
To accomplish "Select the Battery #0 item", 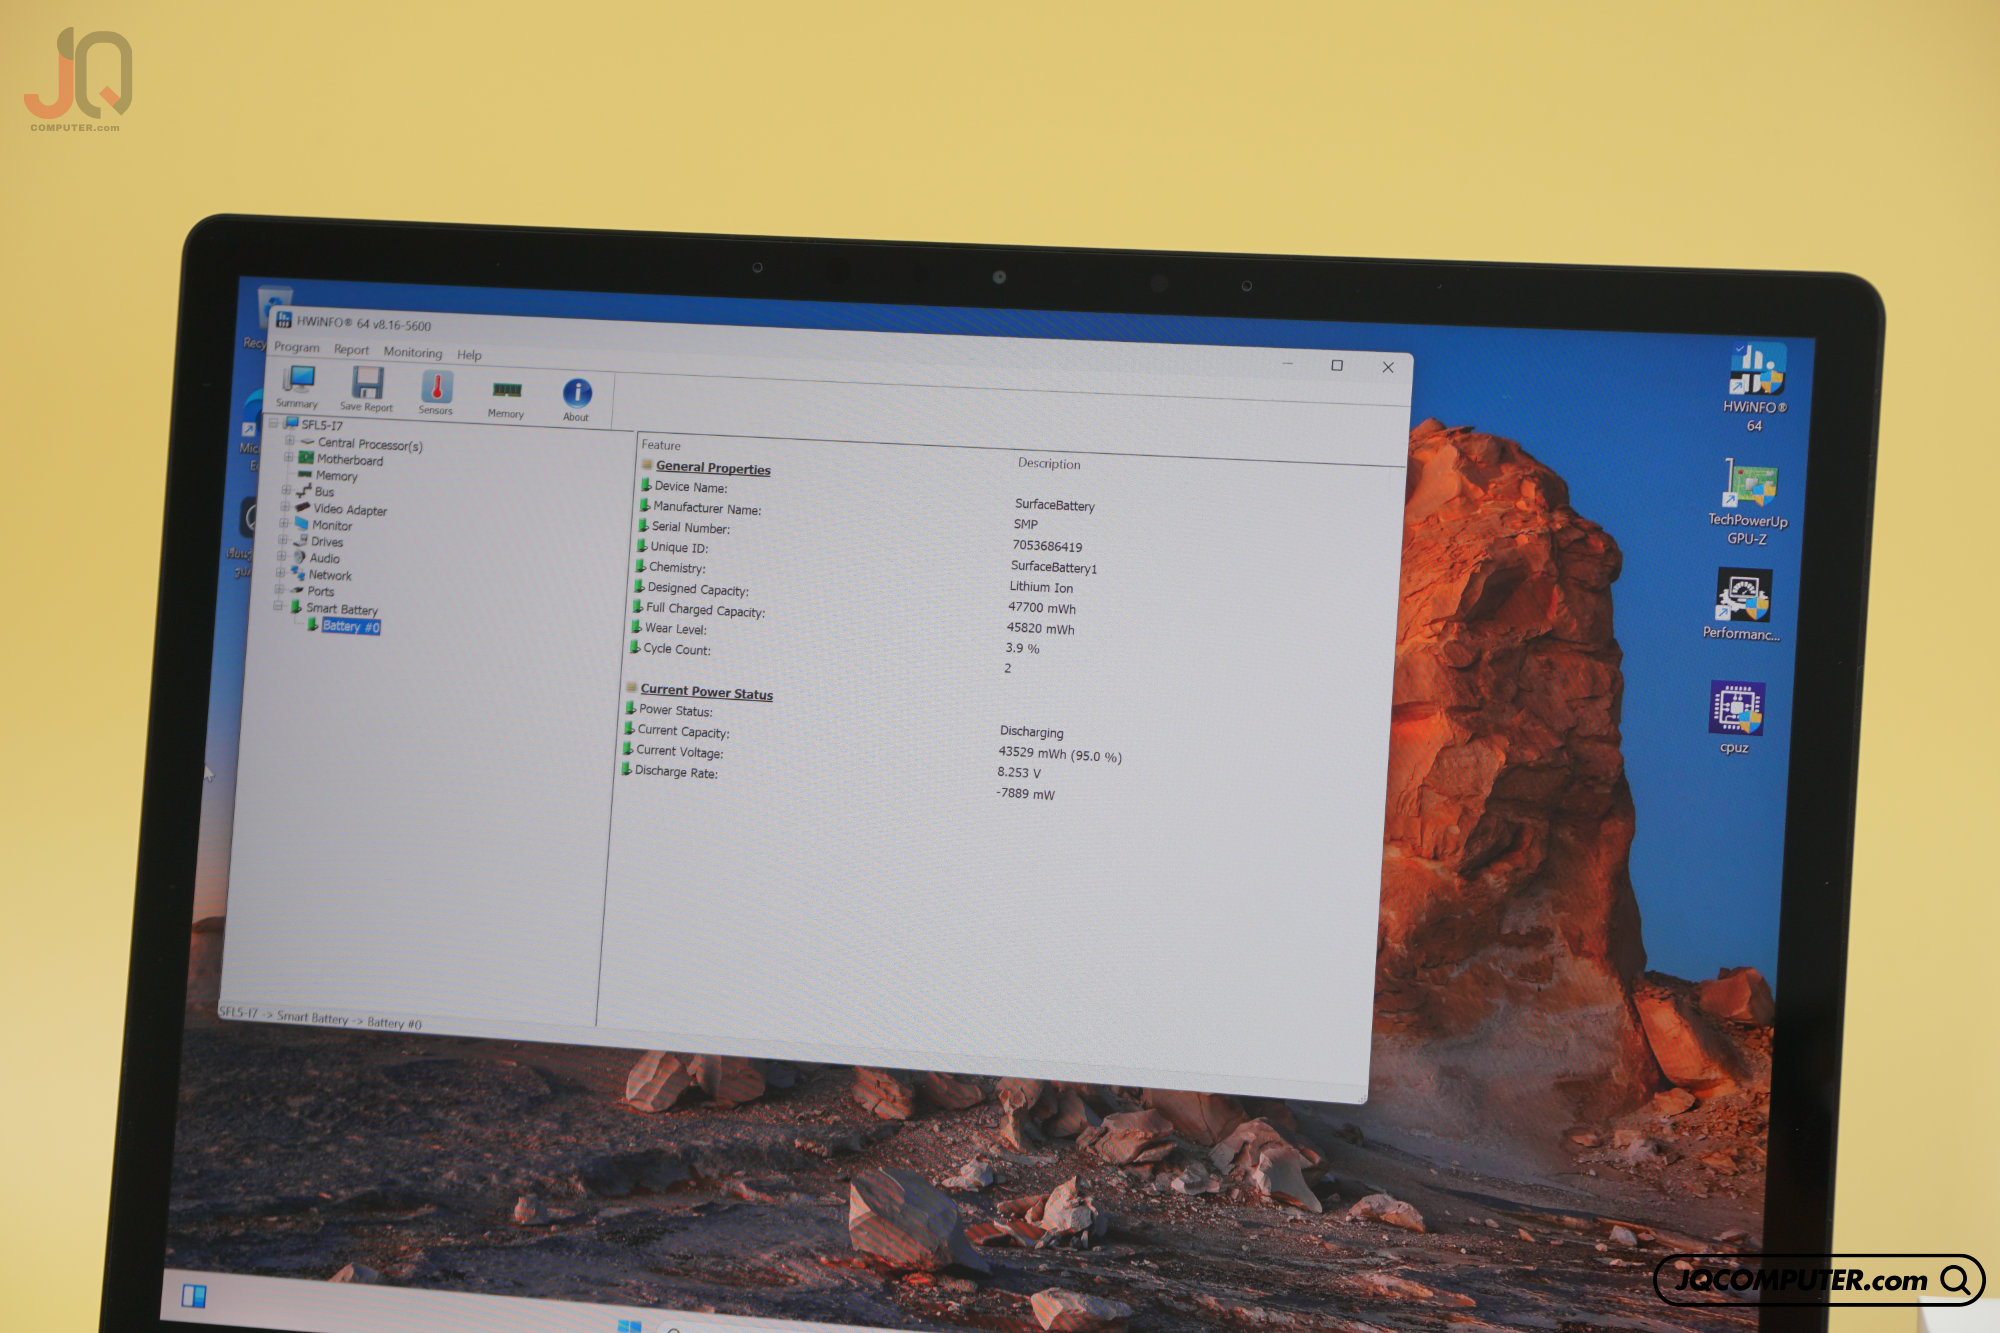I will pyautogui.click(x=343, y=626).
